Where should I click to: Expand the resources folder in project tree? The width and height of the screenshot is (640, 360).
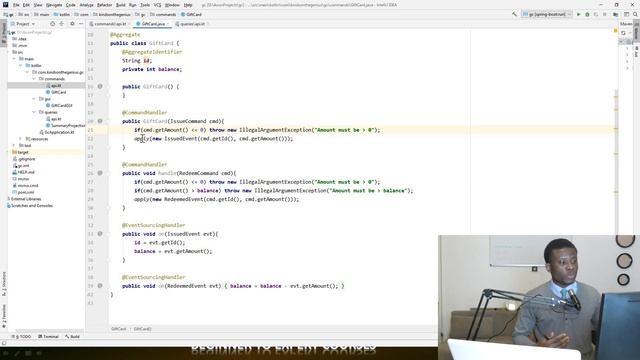pos(21,139)
